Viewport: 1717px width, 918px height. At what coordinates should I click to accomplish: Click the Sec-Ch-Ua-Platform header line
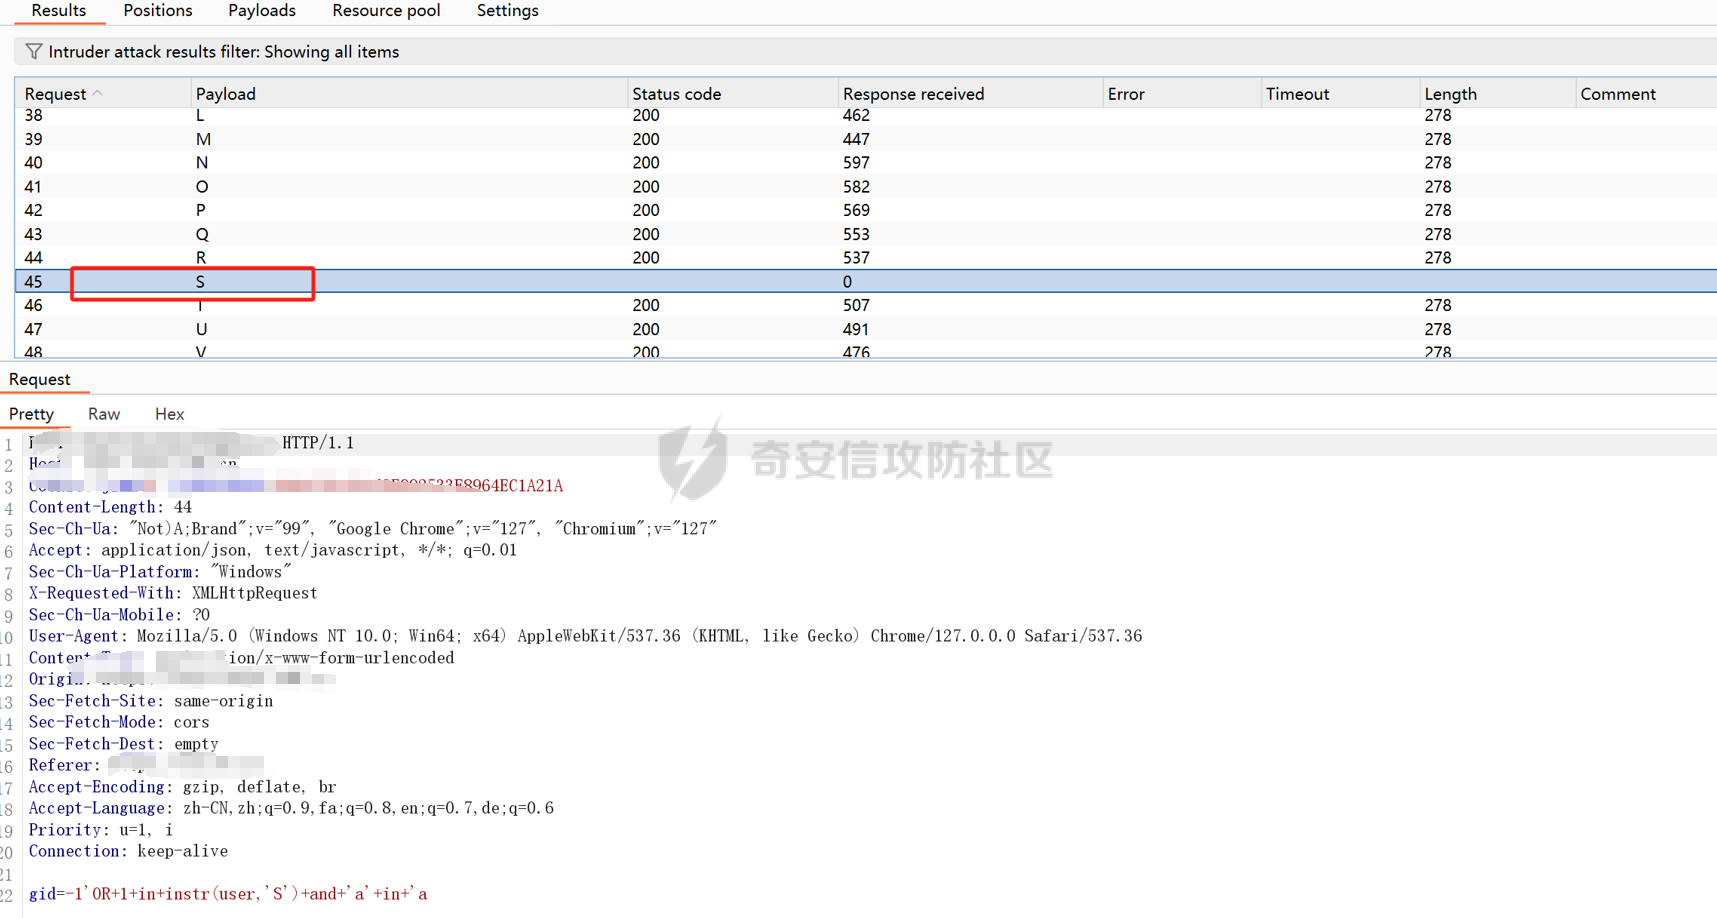tap(160, 572)
